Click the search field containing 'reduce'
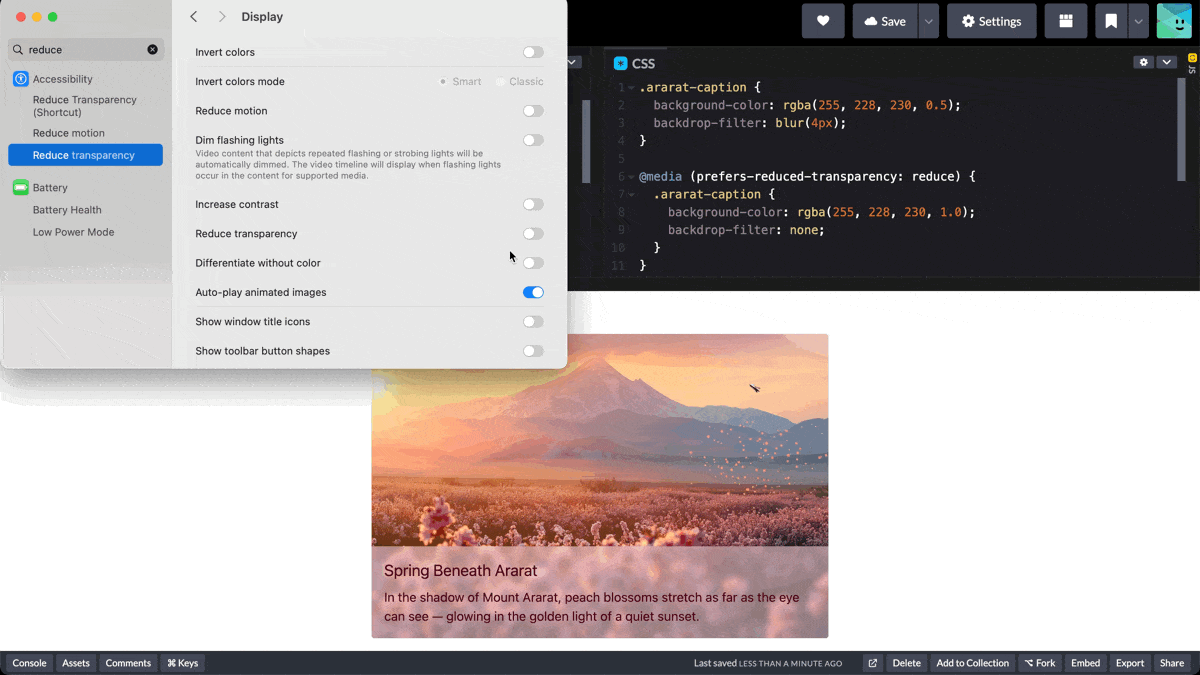Image resolution: width=1200 pixels, height=675 pixels. pyautogui.click(x=86, y=49)
